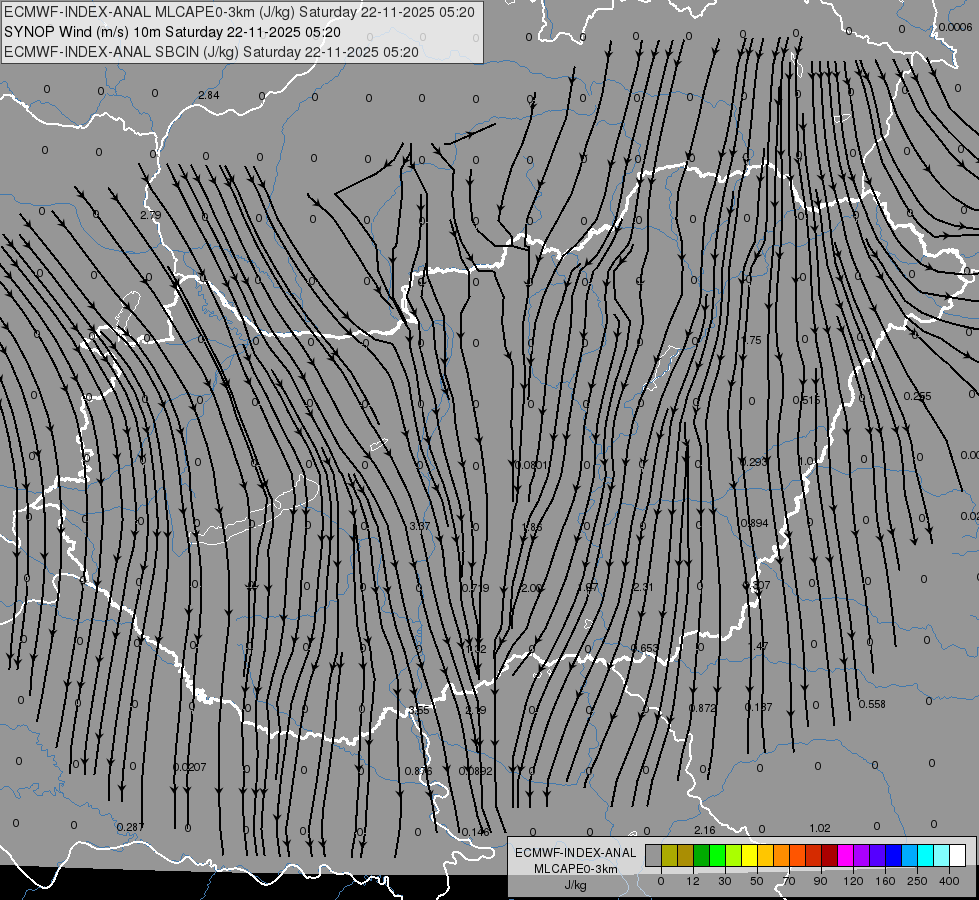Click the legend title ECMWF-INDEX-ANAL
This screenshot has height=900, width=979.
click(576, 853)
